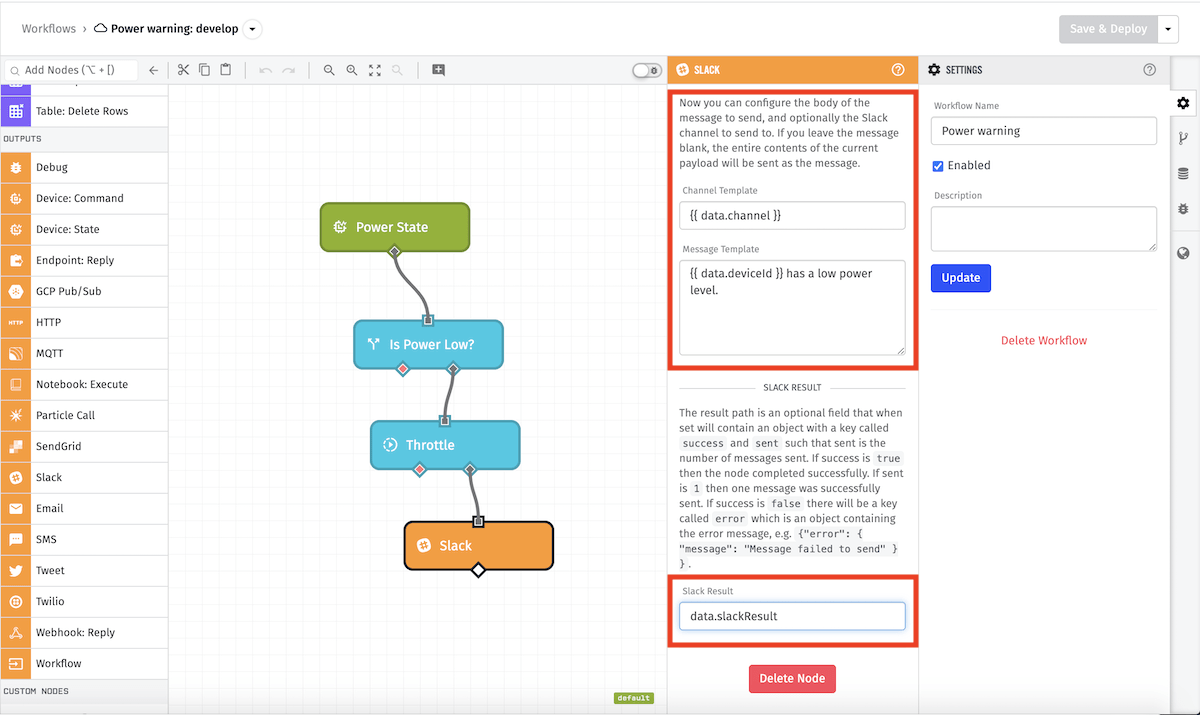This screenshot has width=1200, height=715.
Task: Select the MQTT palette node
Action: point(84,353)
